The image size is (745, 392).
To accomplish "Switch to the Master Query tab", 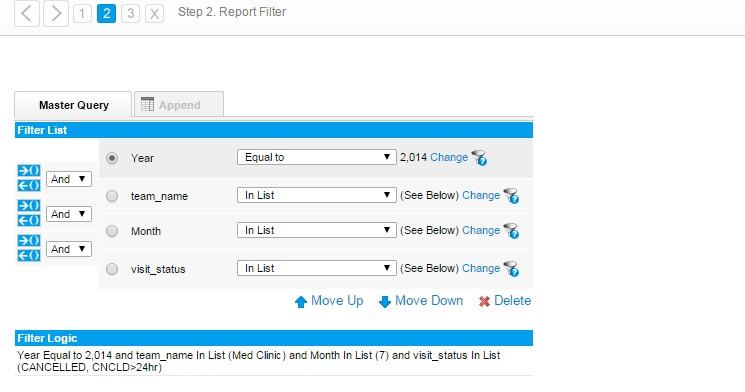I will pyautogui.click(x=73, y=105).
